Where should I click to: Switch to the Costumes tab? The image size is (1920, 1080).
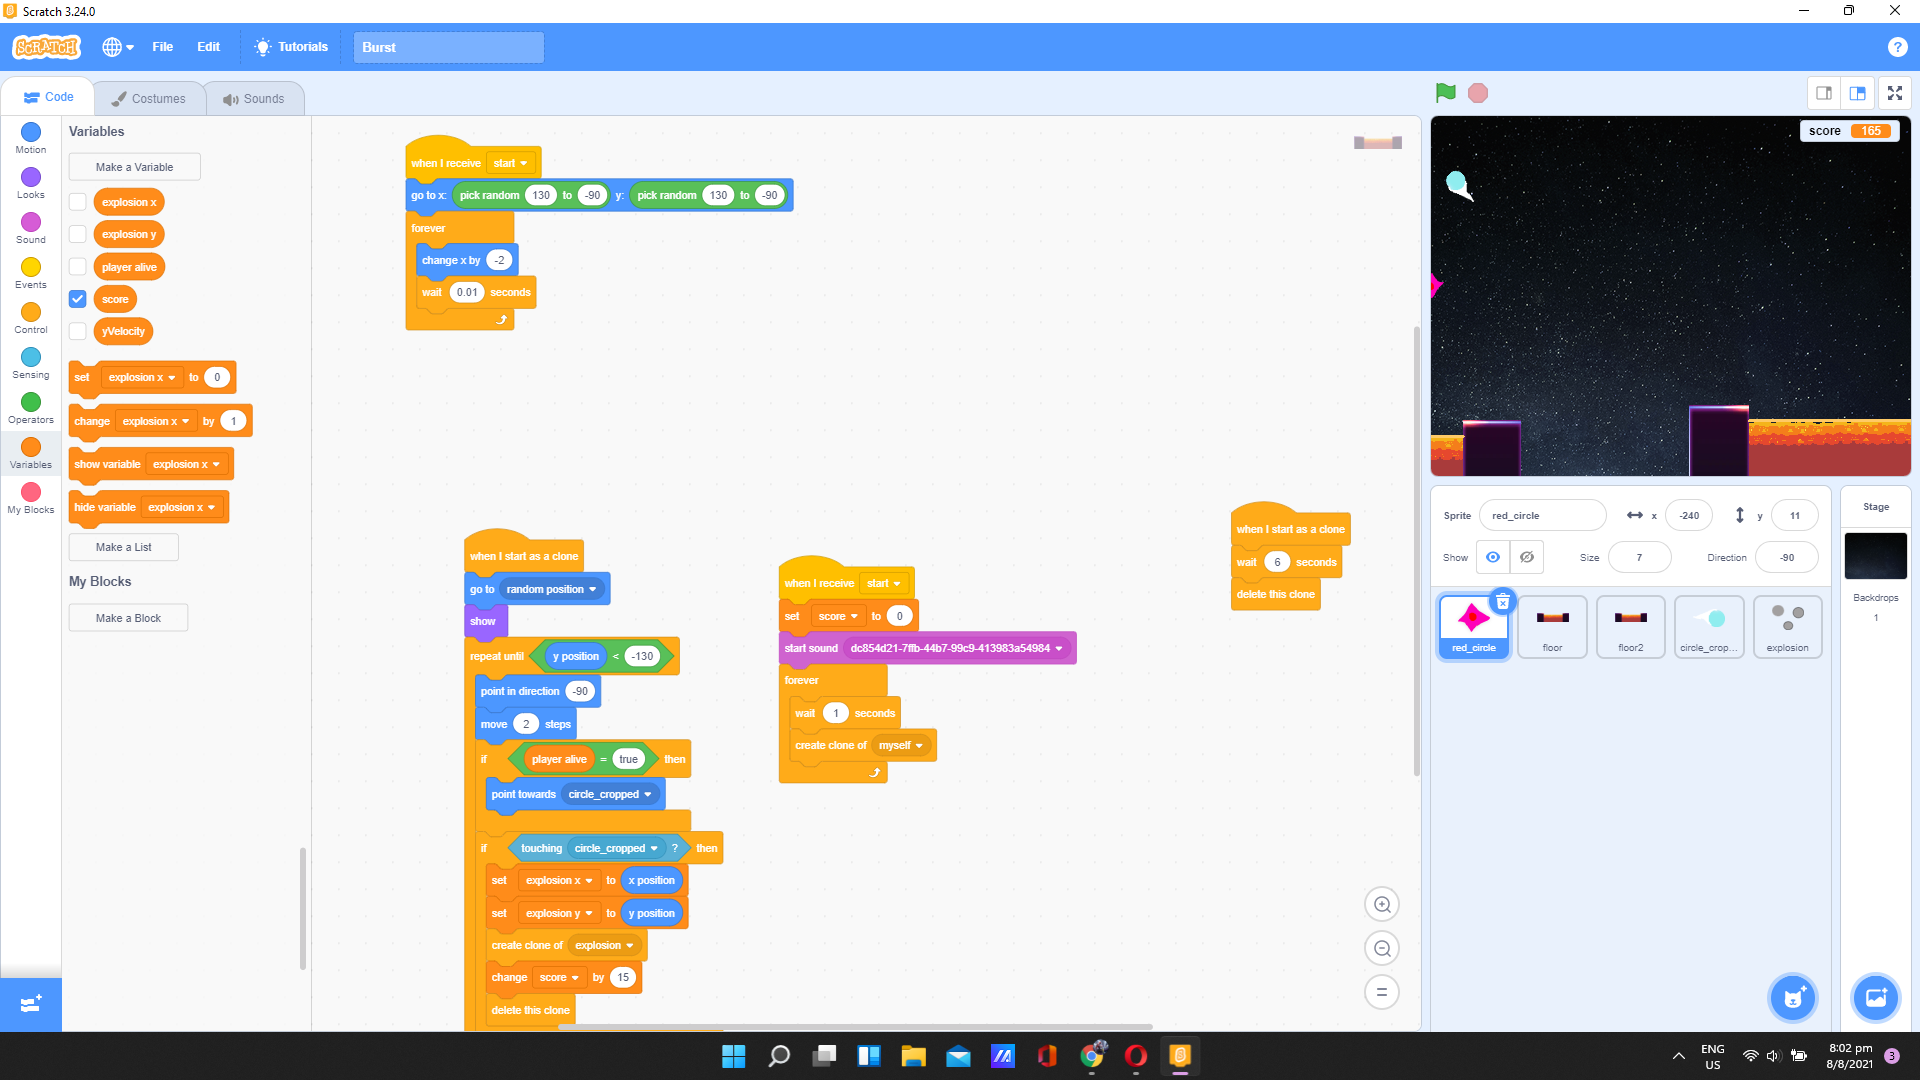[x=149, y=98]
